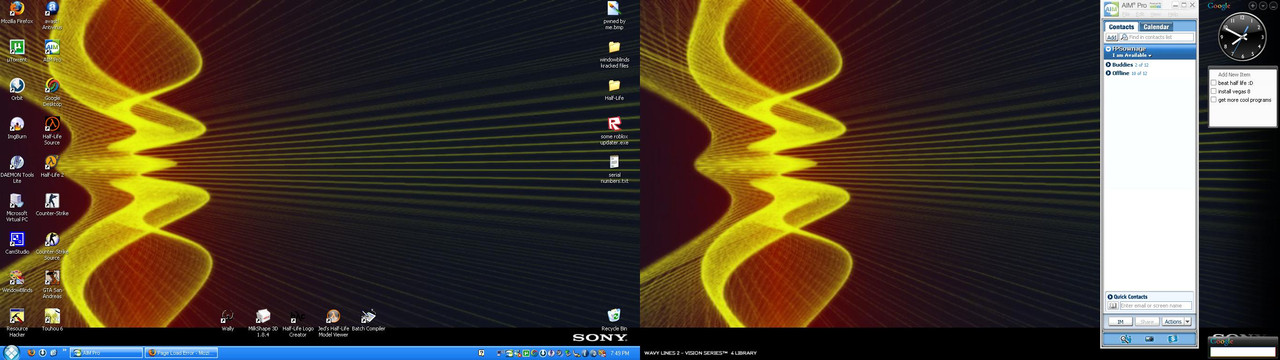The width and height of the screenshot is (1280, 360).
Task: Click the Actions button in AIM
Action: 1173,322
